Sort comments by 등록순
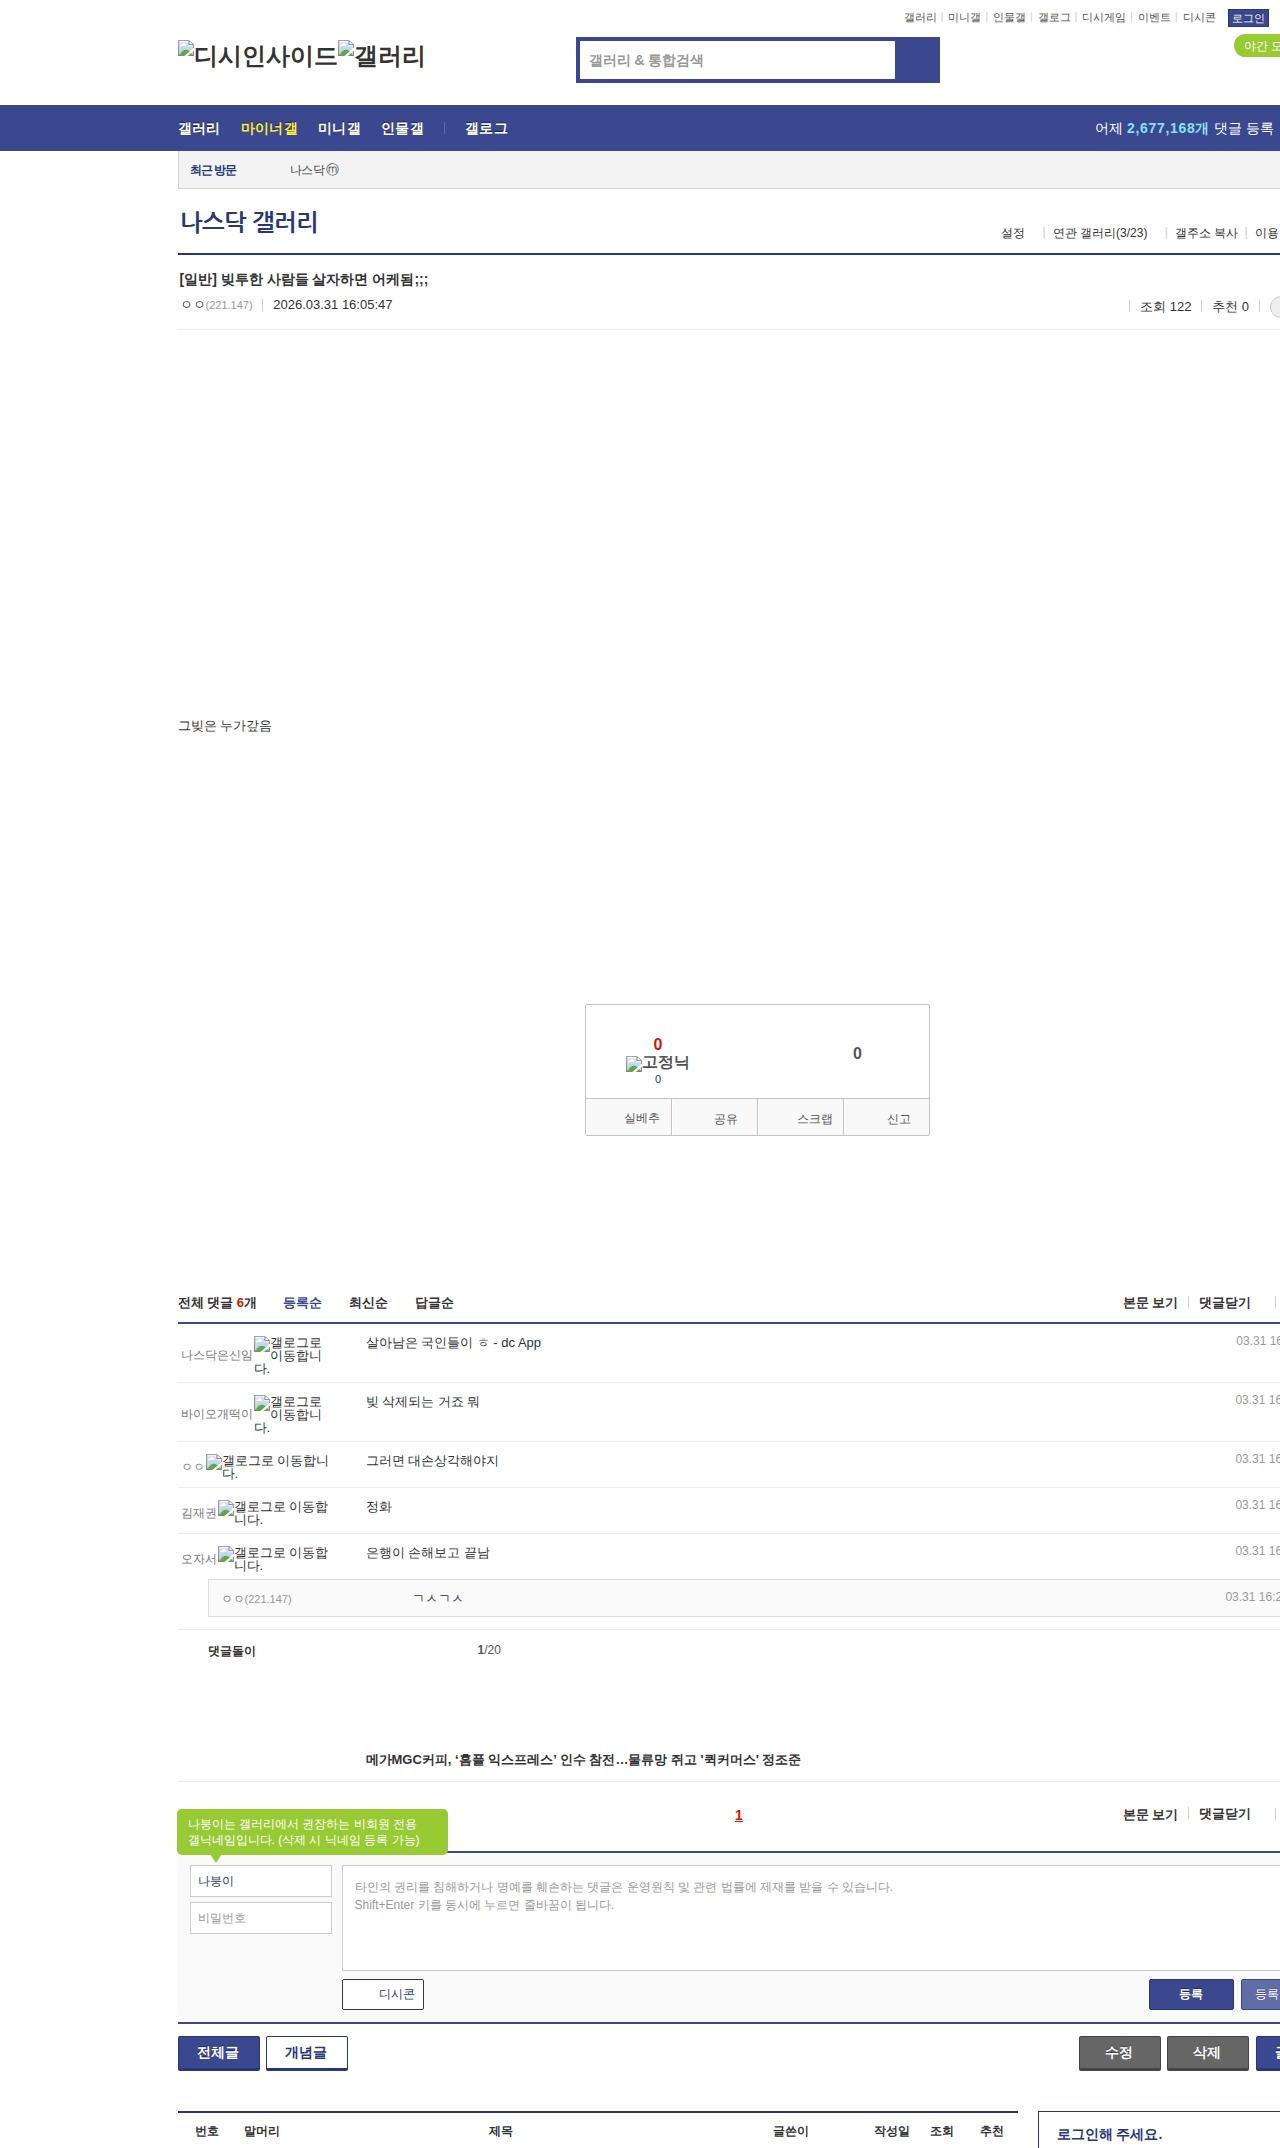Screen dimensions: 1280x2148 302,1303
